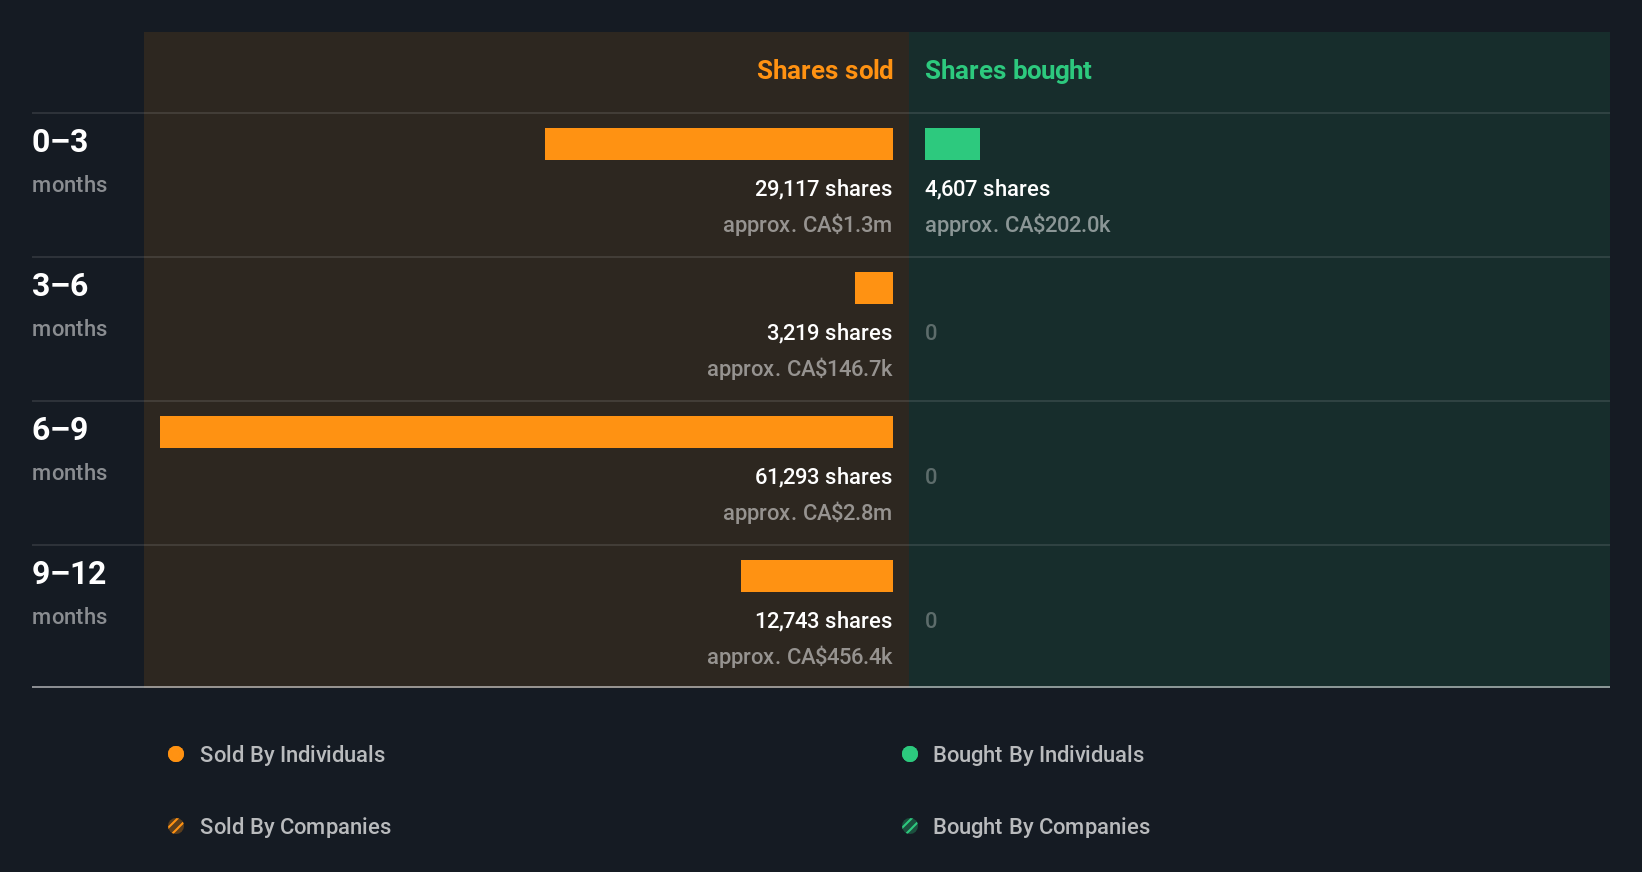The image size is (1642, 872).
Task: Toggle the Bought By Individuals legend label
Action: [x=1038, y=754]
